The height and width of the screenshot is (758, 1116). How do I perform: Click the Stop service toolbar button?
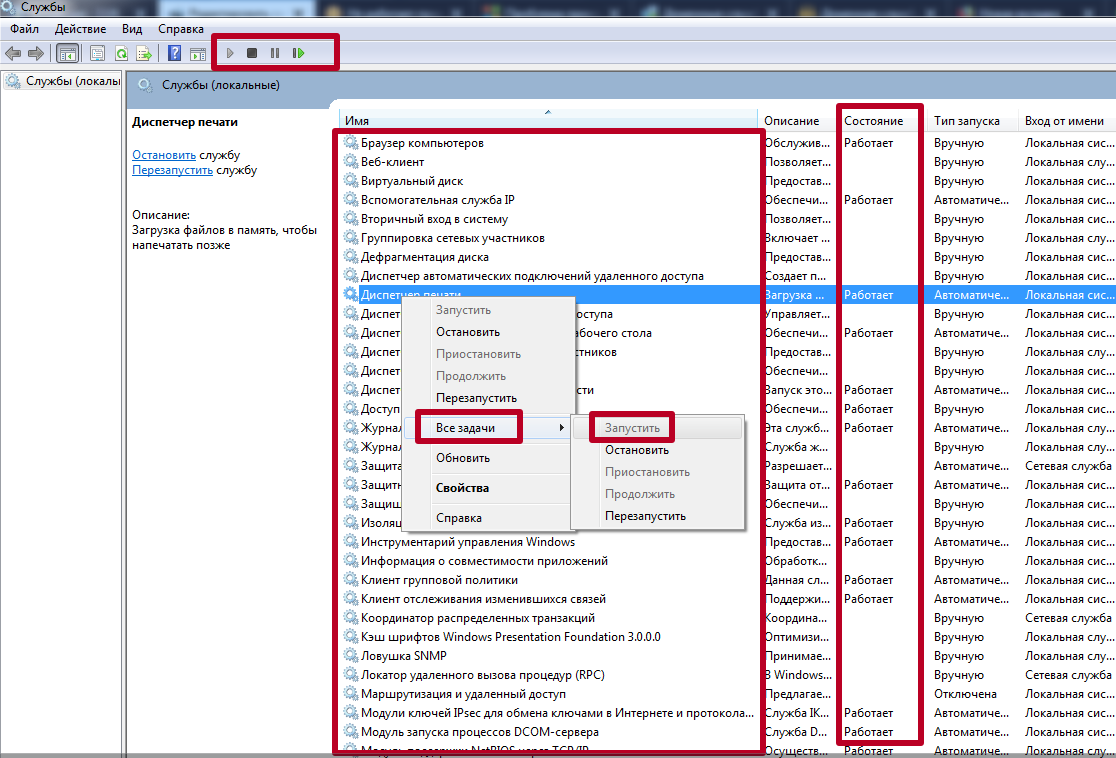click(x=252, y=53)
